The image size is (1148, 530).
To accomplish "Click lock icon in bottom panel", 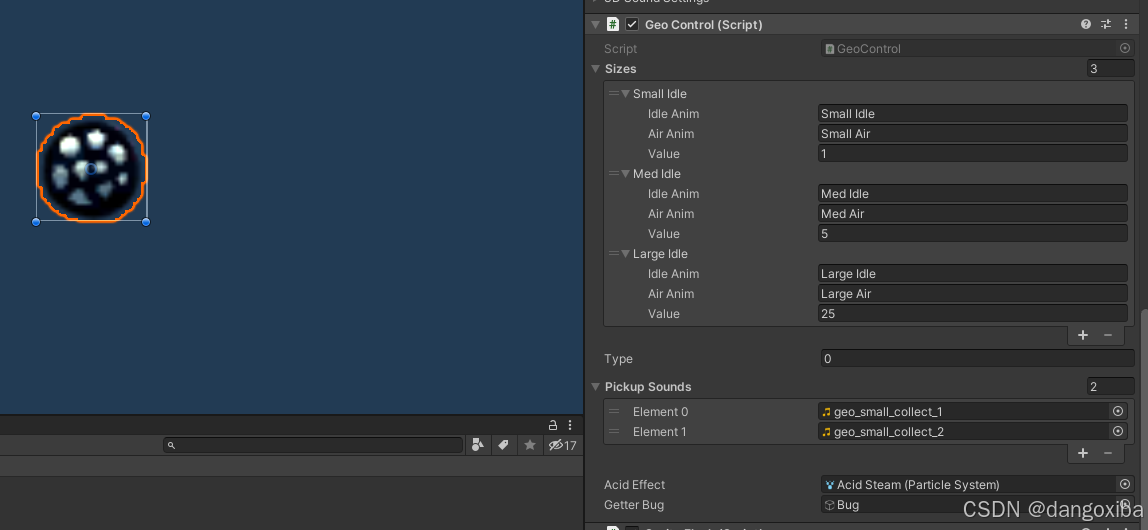I will point(553,425).
